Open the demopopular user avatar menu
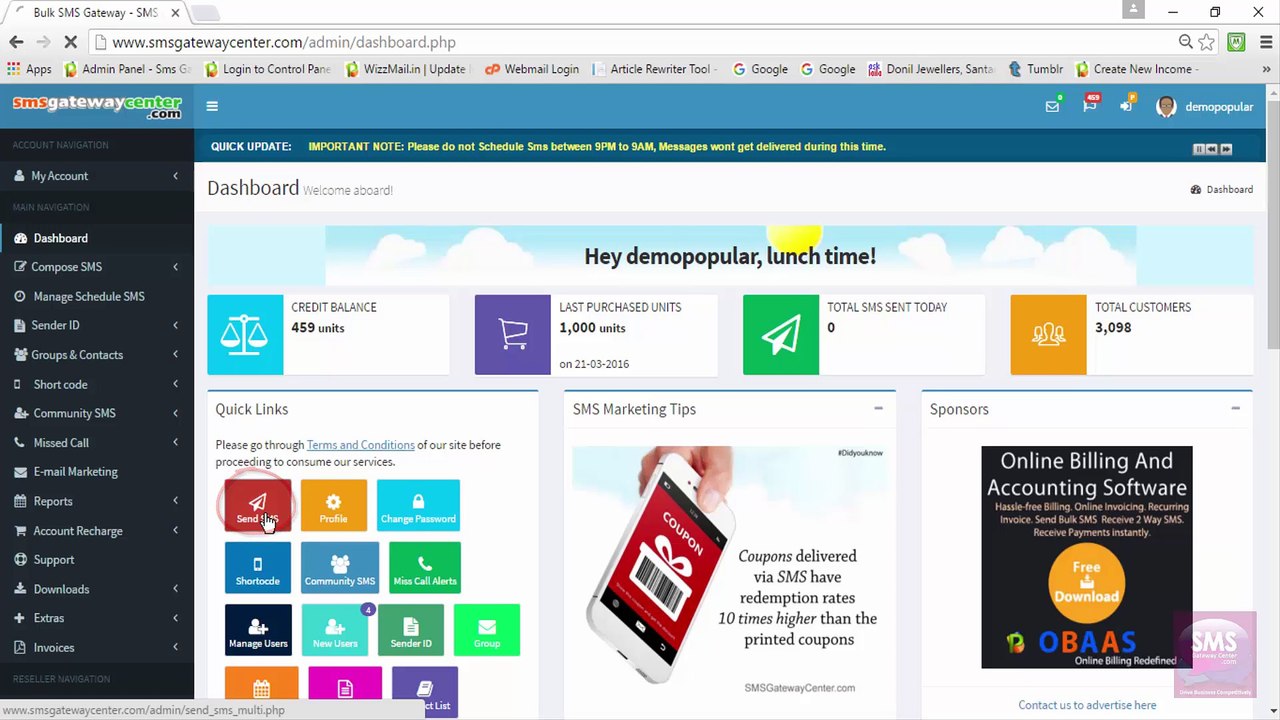The image size is (1280, 720). pos(1204,106)
